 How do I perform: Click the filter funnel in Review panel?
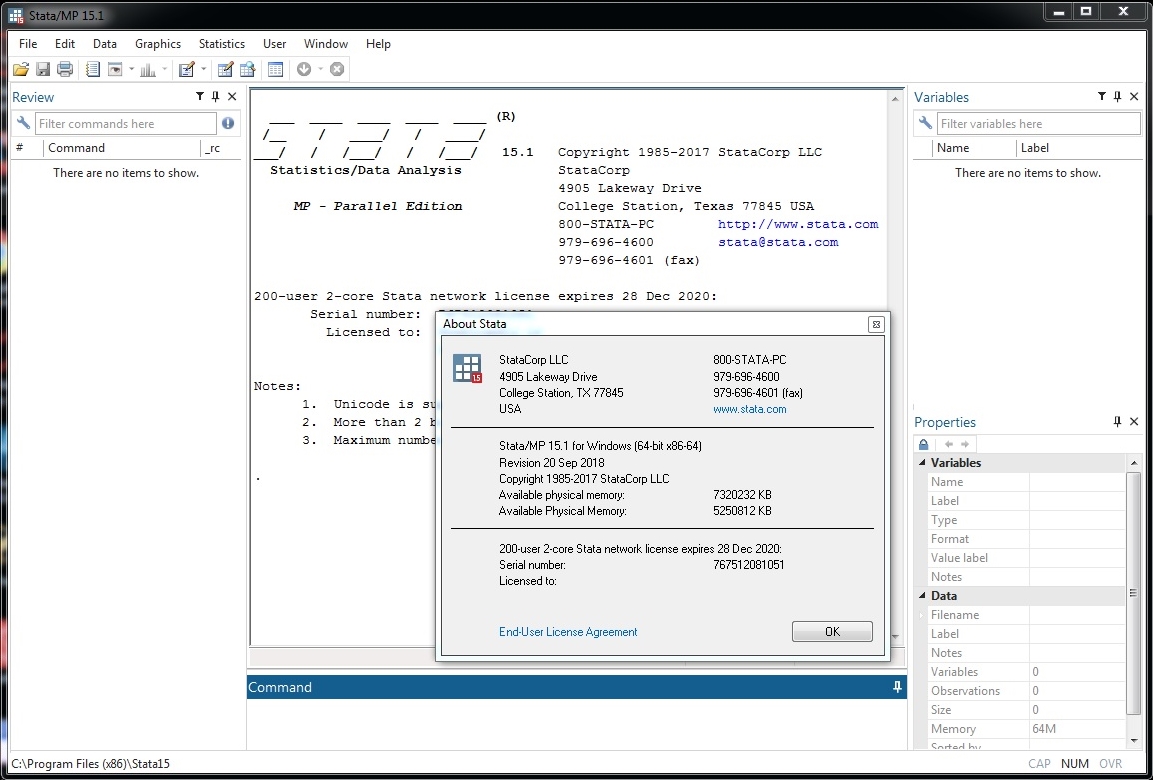[199, 96]
